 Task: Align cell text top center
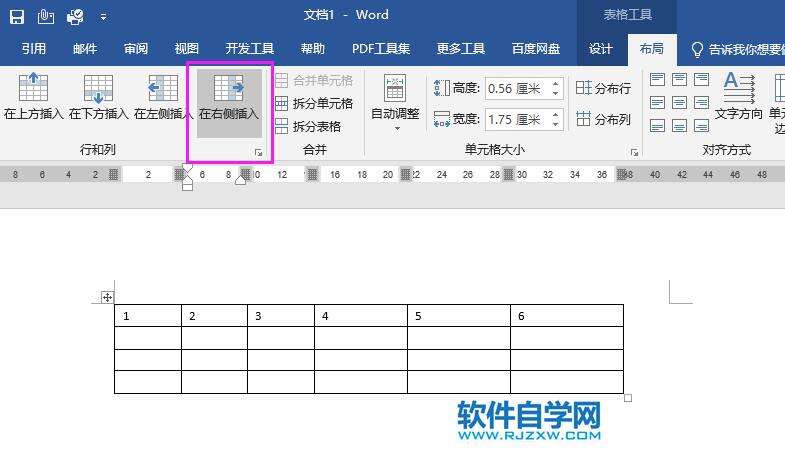click(x=679, y=79)
